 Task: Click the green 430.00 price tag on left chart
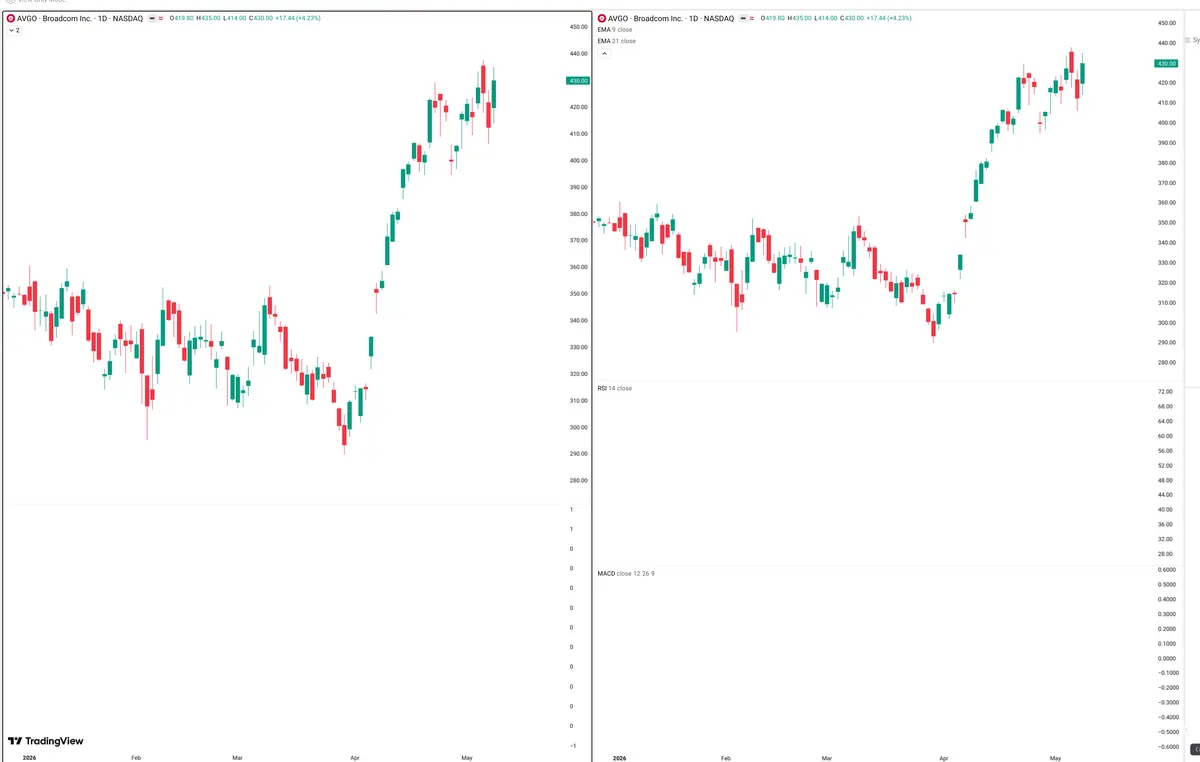click(578, 80)
